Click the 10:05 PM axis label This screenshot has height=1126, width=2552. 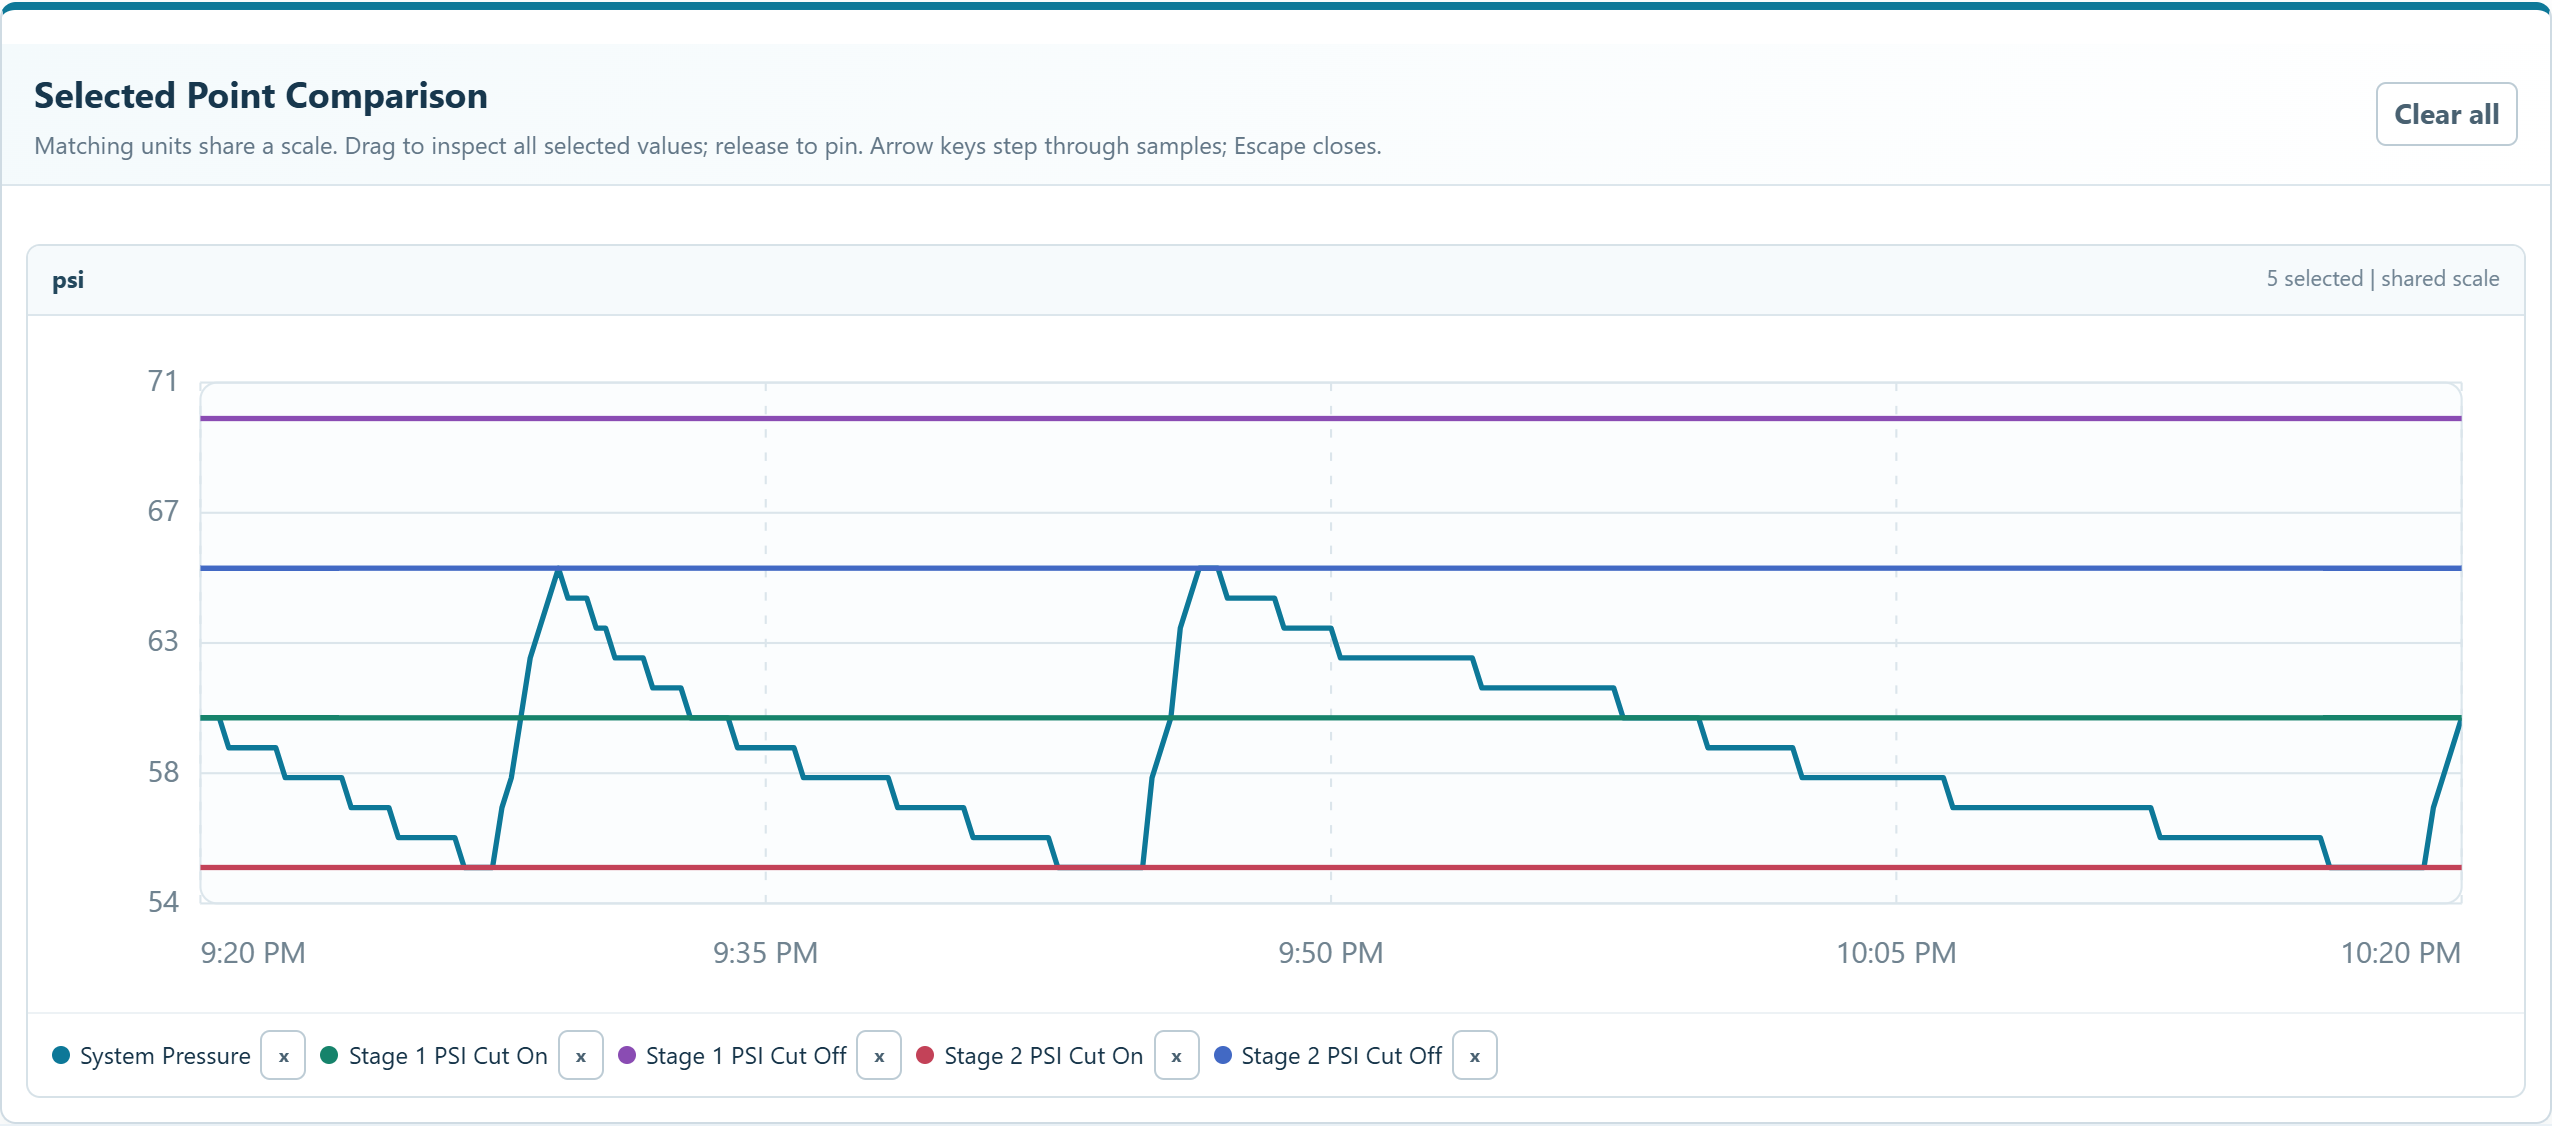pyautogui.click(x=1896, y=953)
